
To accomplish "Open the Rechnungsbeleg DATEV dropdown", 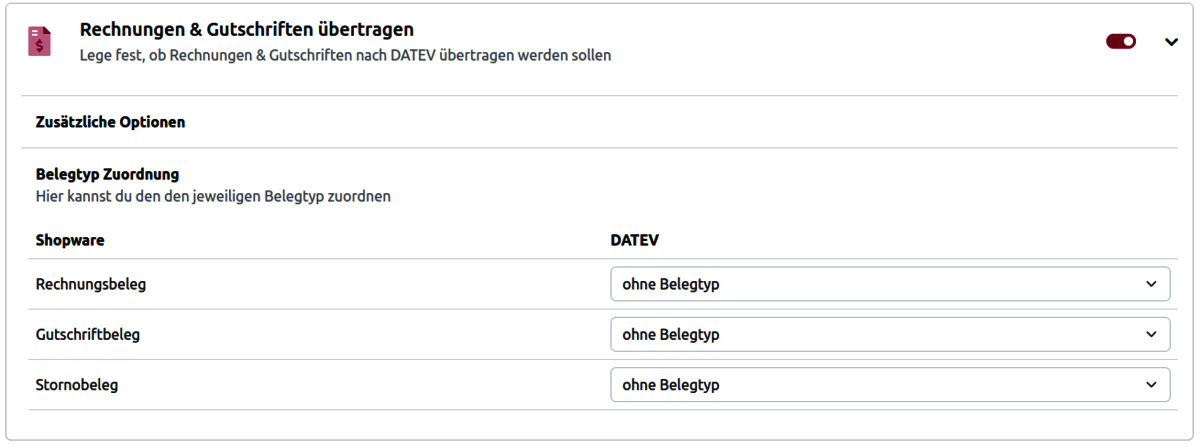I will [890, 284].
